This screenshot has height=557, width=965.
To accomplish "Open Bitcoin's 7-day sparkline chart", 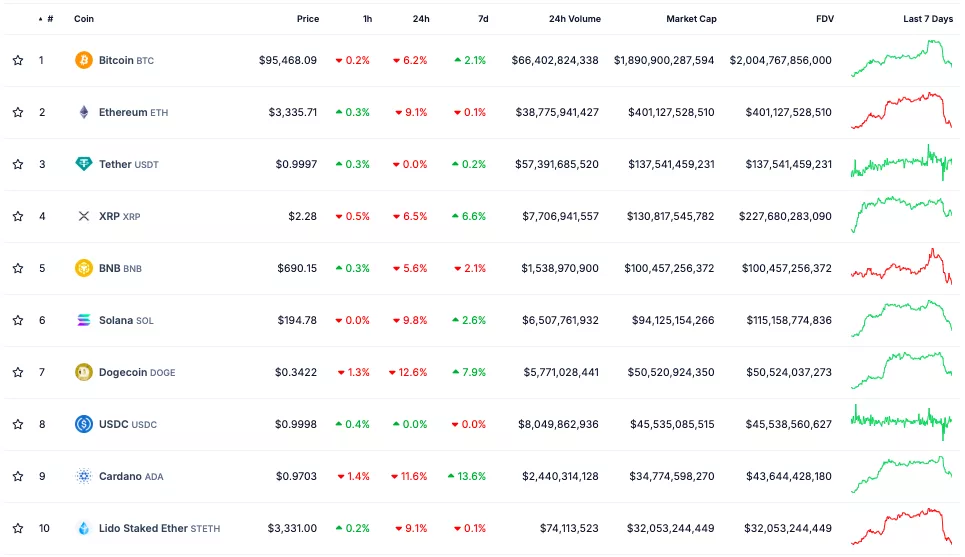I will coord(901,58).
